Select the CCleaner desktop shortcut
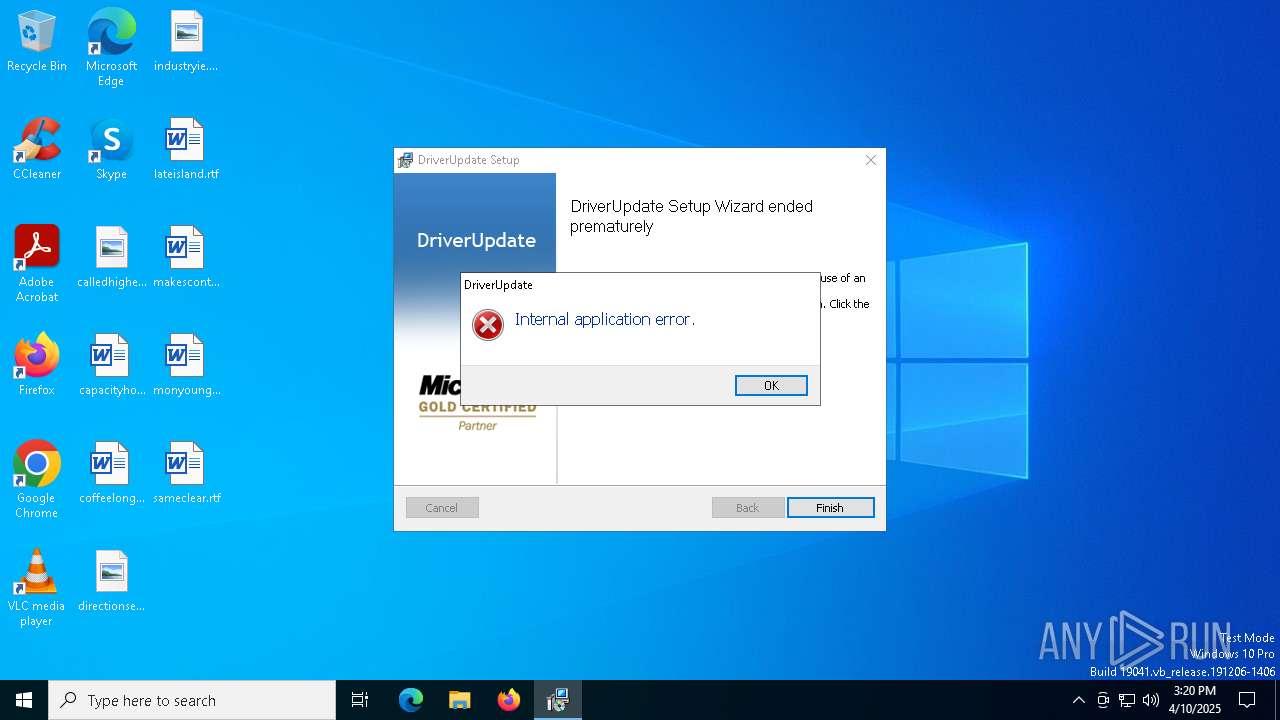1280x720 pixels. (x=37, y=150)
